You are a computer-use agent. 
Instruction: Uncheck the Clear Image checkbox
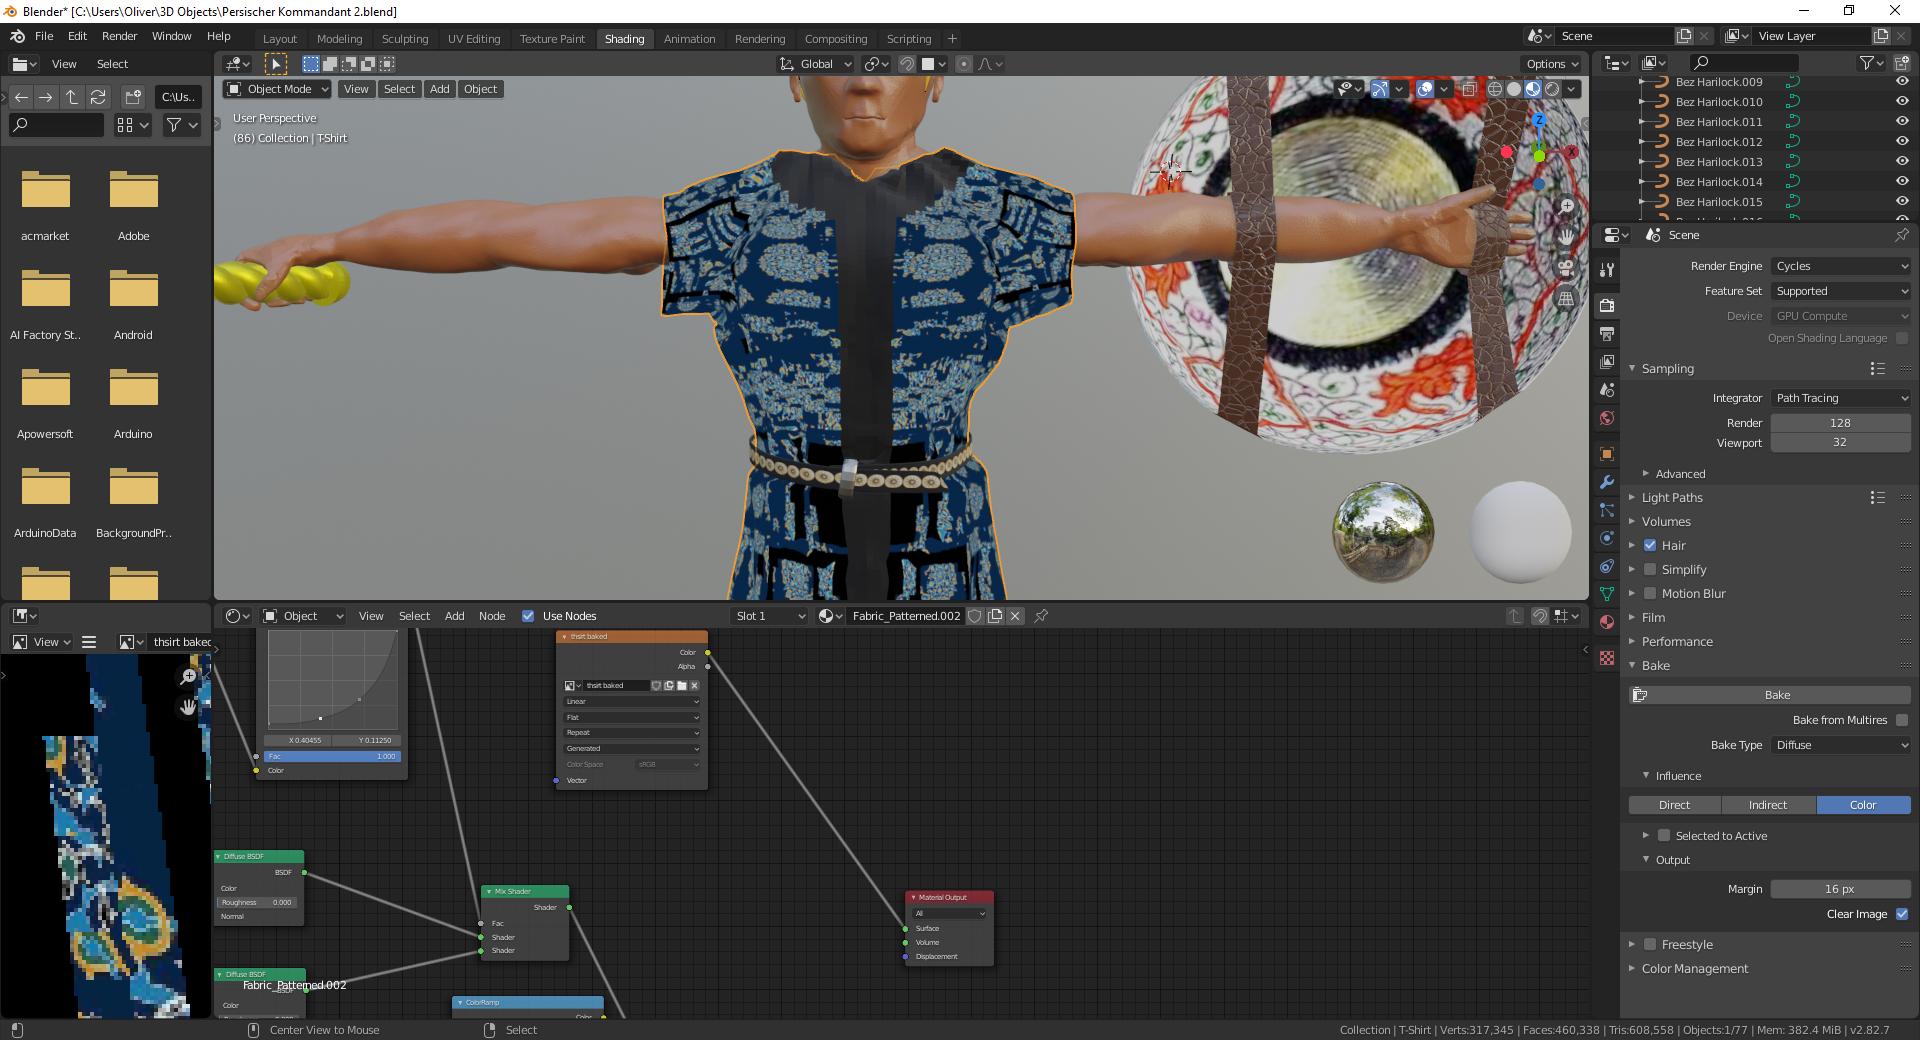(x=1902, y=914)
